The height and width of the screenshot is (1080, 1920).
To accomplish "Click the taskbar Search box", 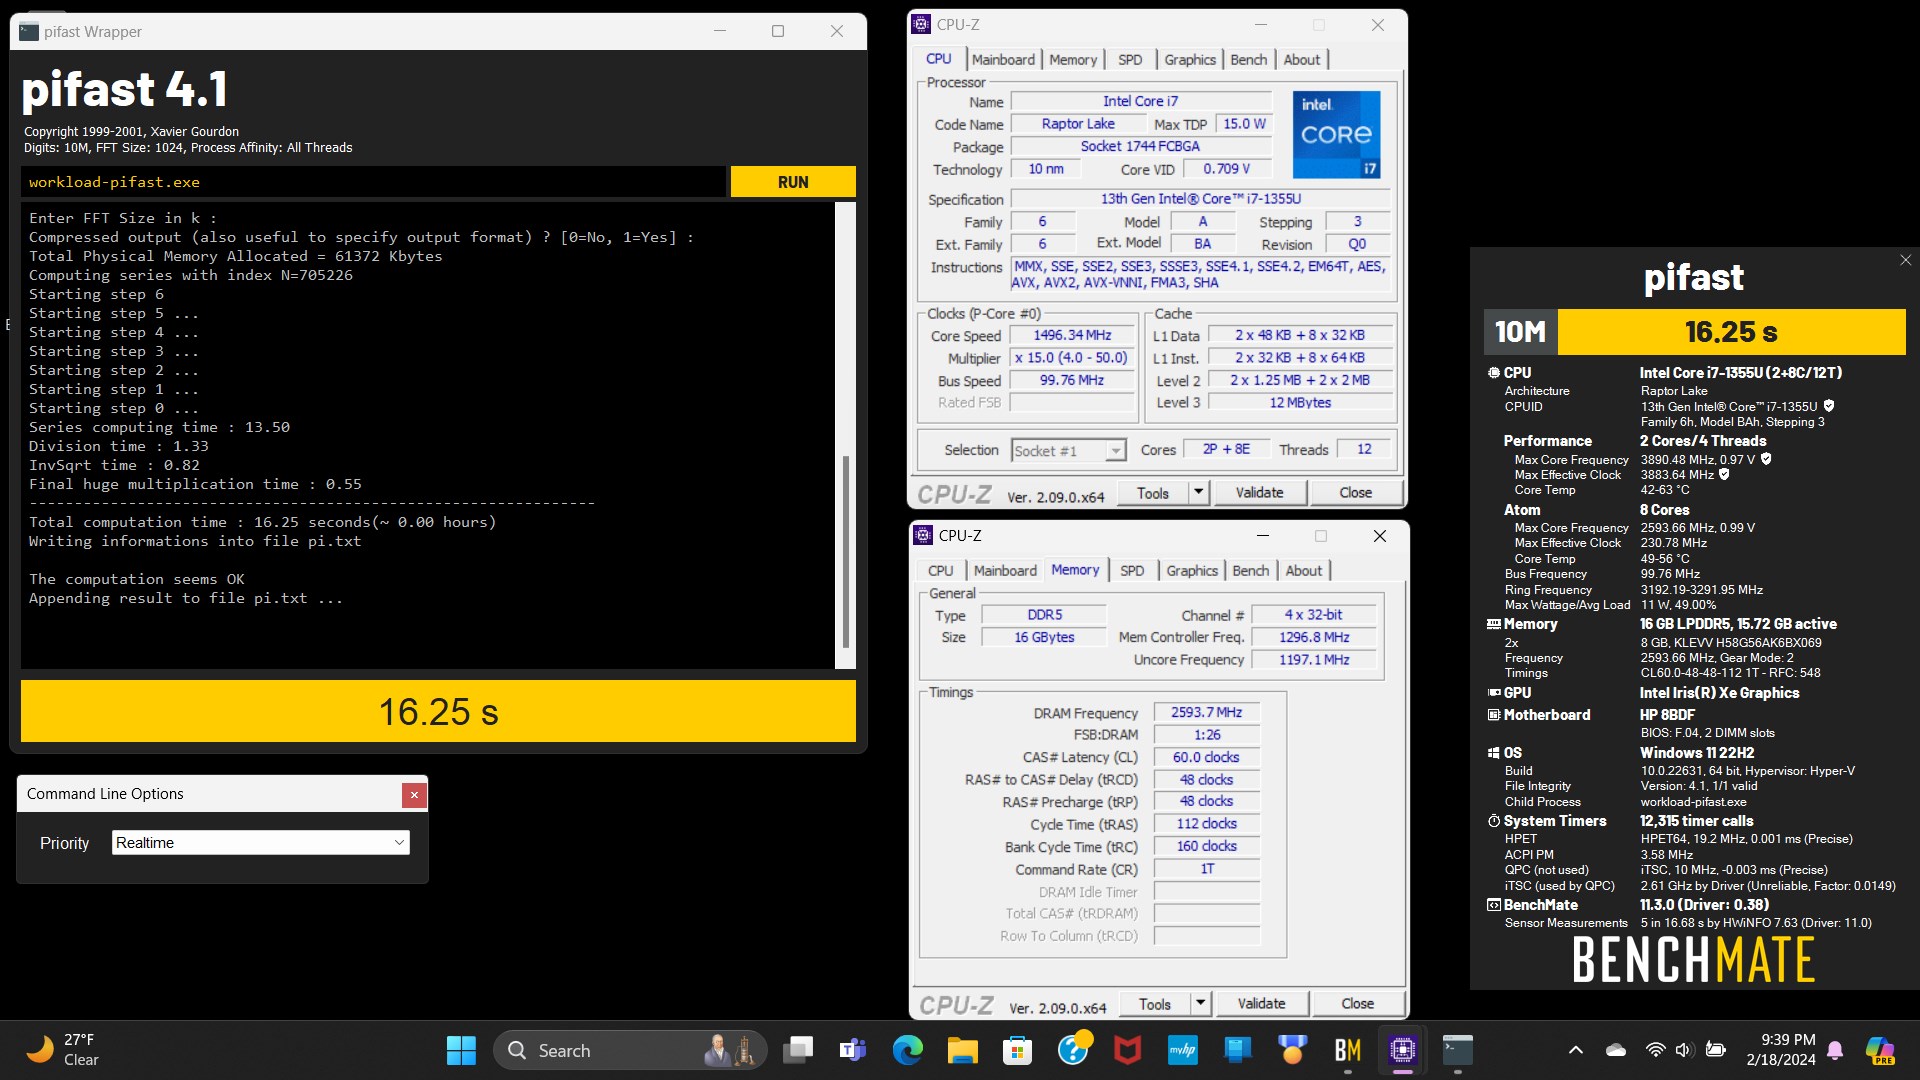I will (x=630, y=1051).
